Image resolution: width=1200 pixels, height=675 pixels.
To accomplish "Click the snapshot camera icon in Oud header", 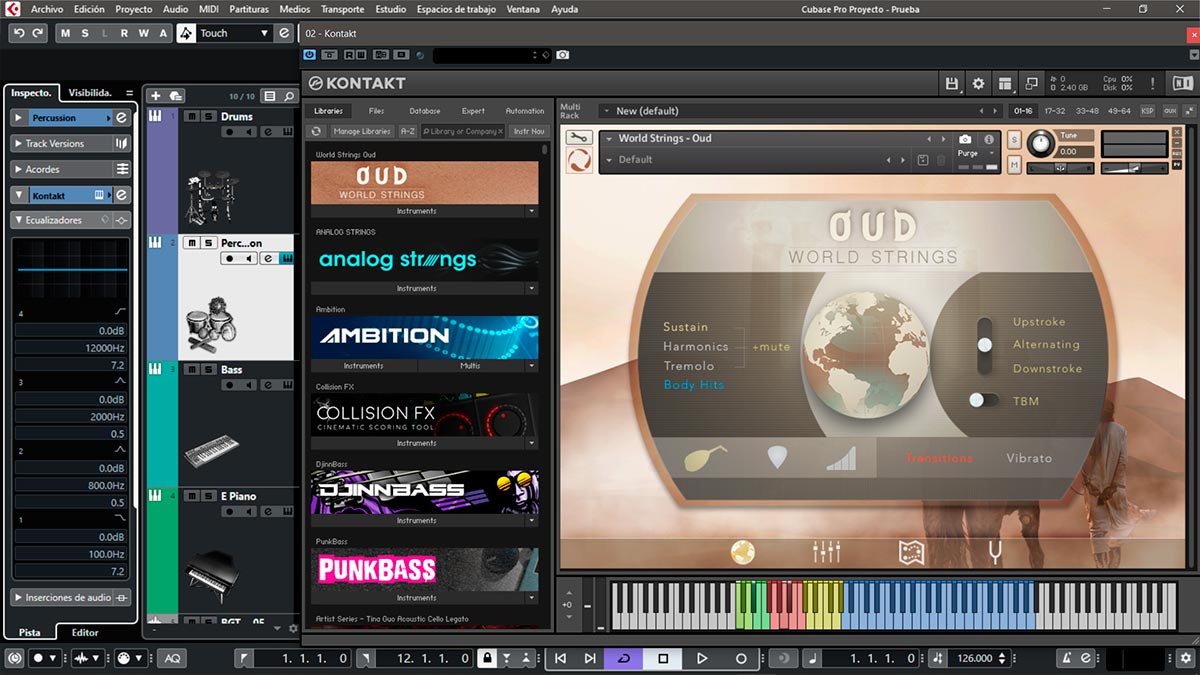I will point(965,139).
